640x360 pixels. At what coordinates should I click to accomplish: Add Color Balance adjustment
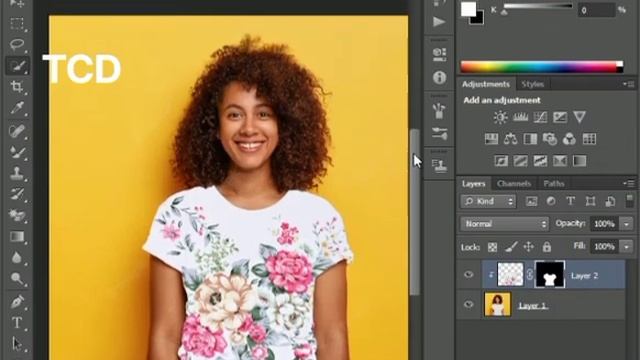point(510,139)
